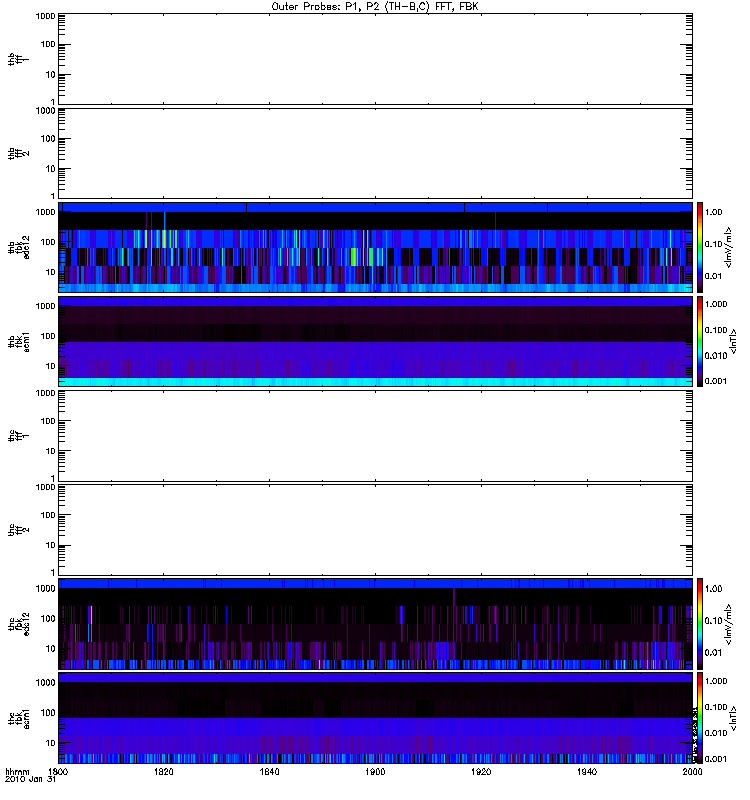Click the "1840" time axis label
Image resolution: width=750 pixels, height=800 pixels.
(x=269, y=771)
